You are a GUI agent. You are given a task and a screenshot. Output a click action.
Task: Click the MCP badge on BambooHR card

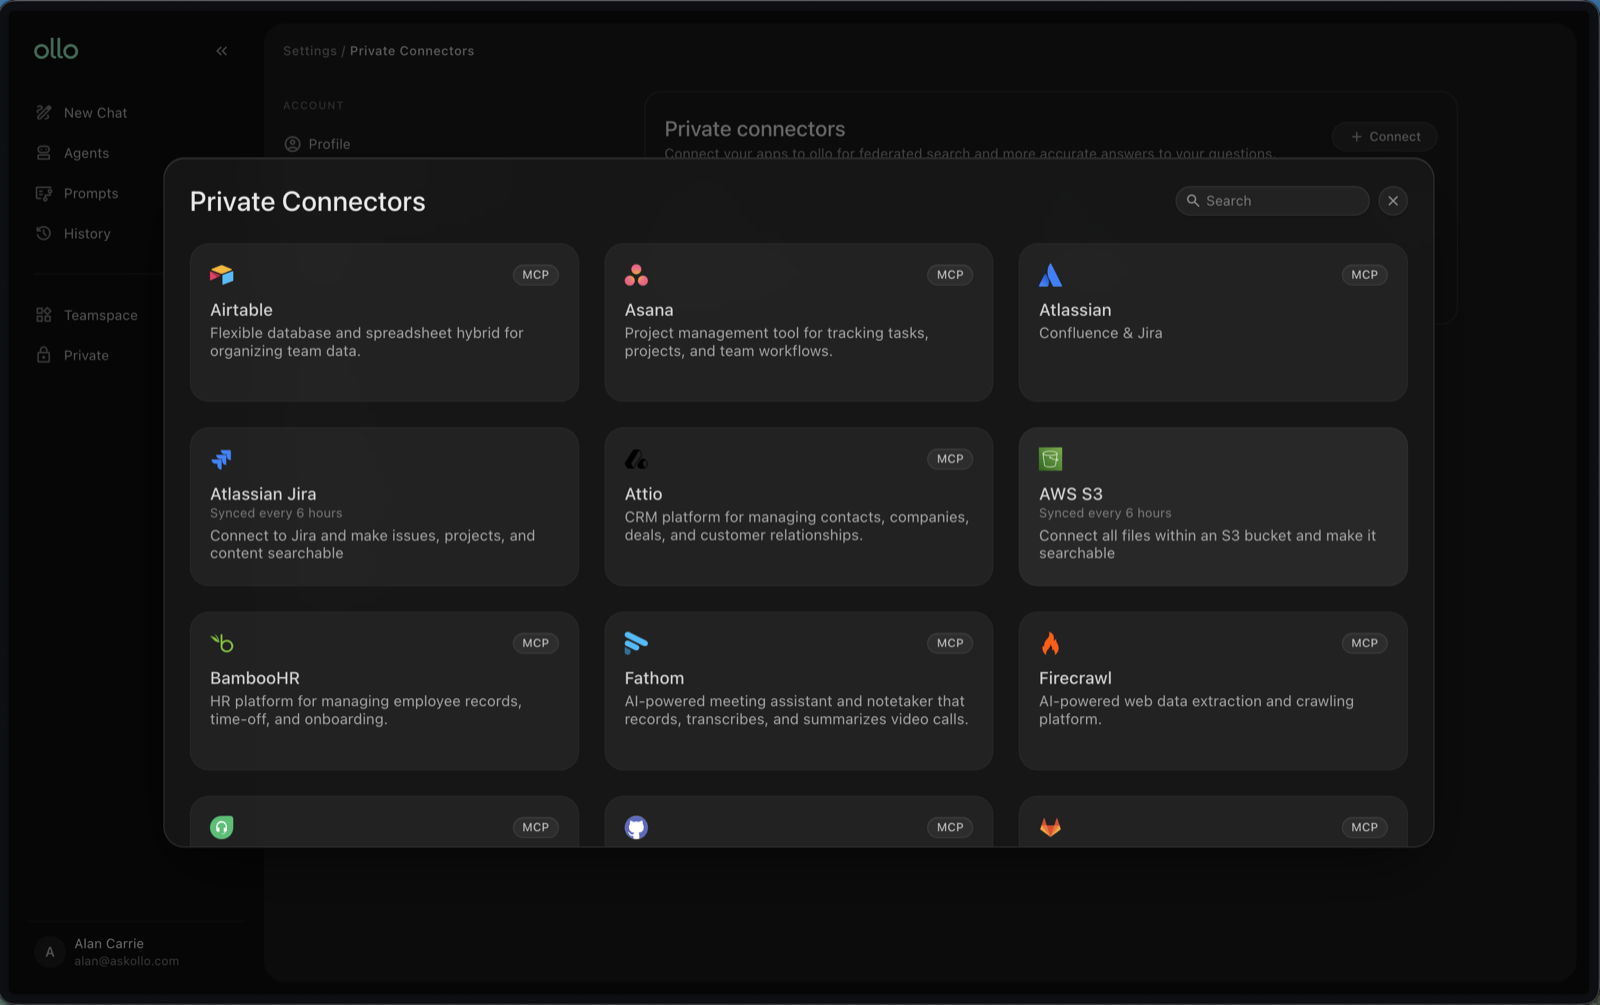click(536, 643)
